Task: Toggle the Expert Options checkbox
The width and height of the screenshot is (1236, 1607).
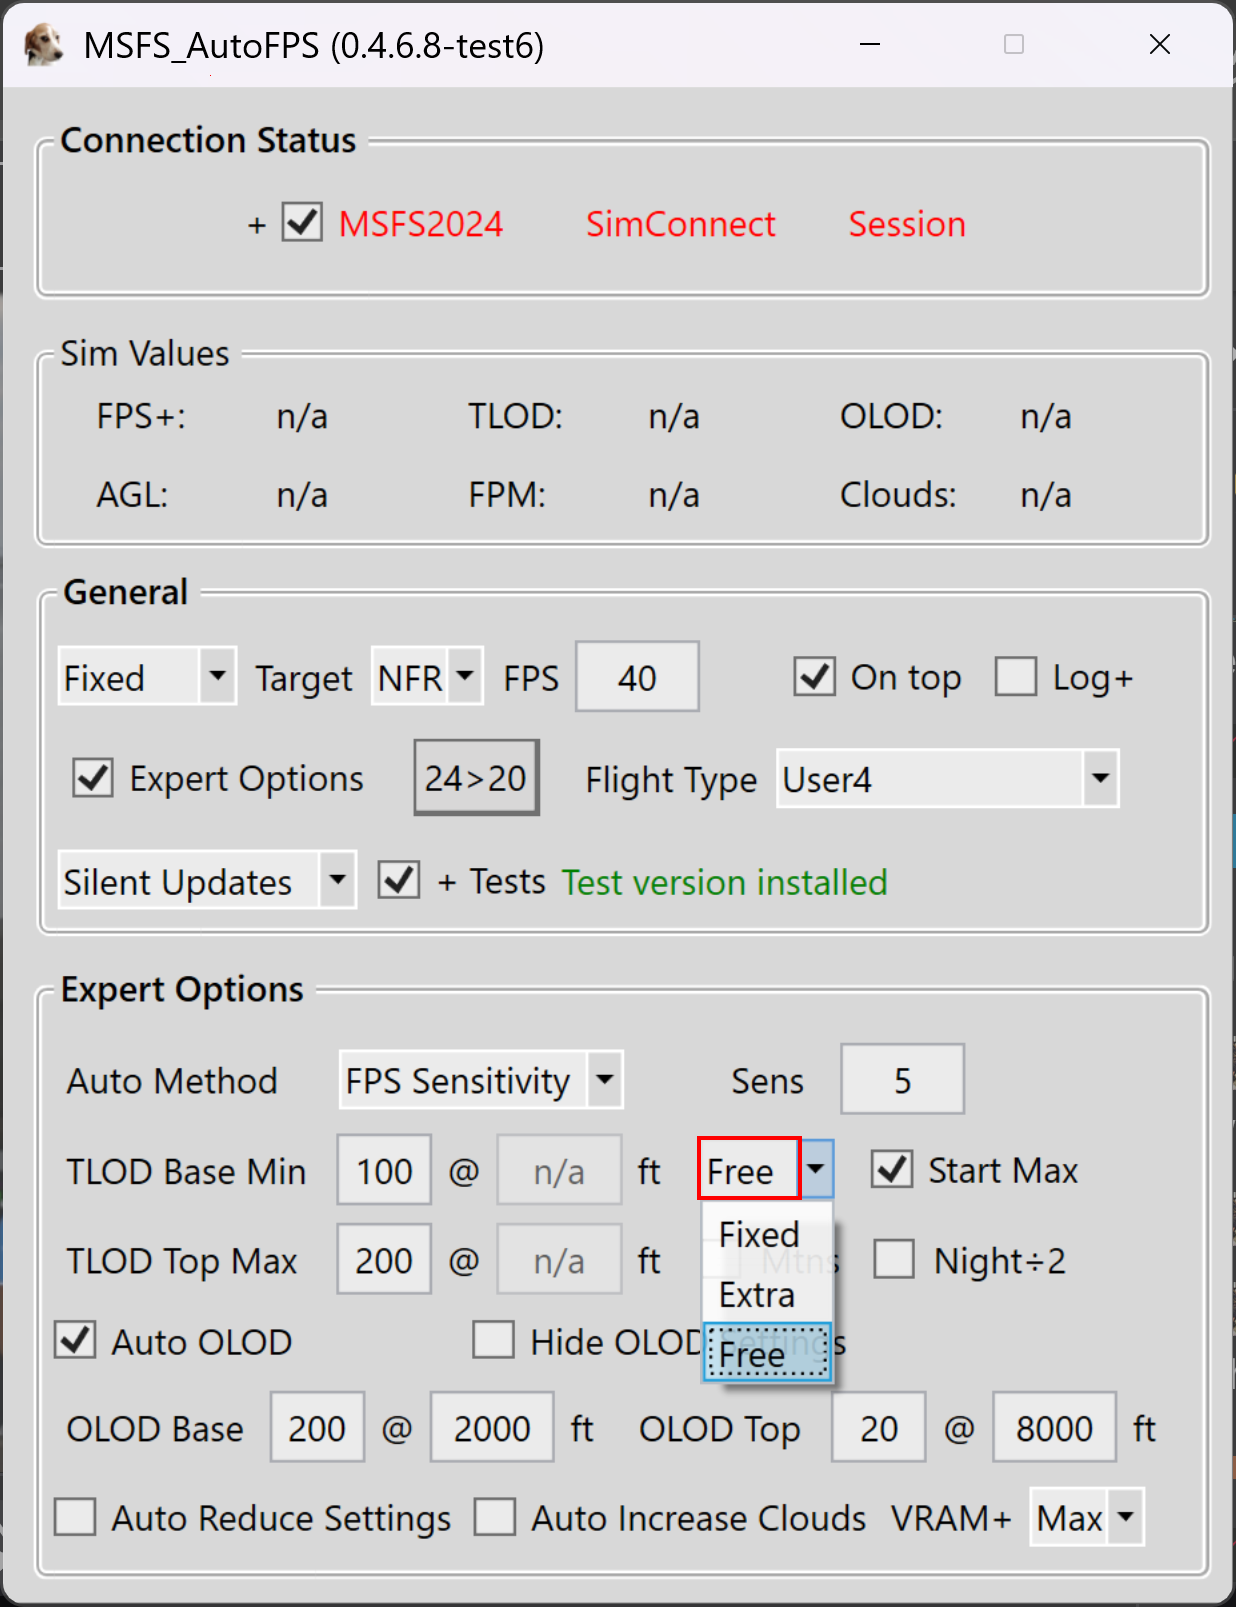Action: coord(93,778)
